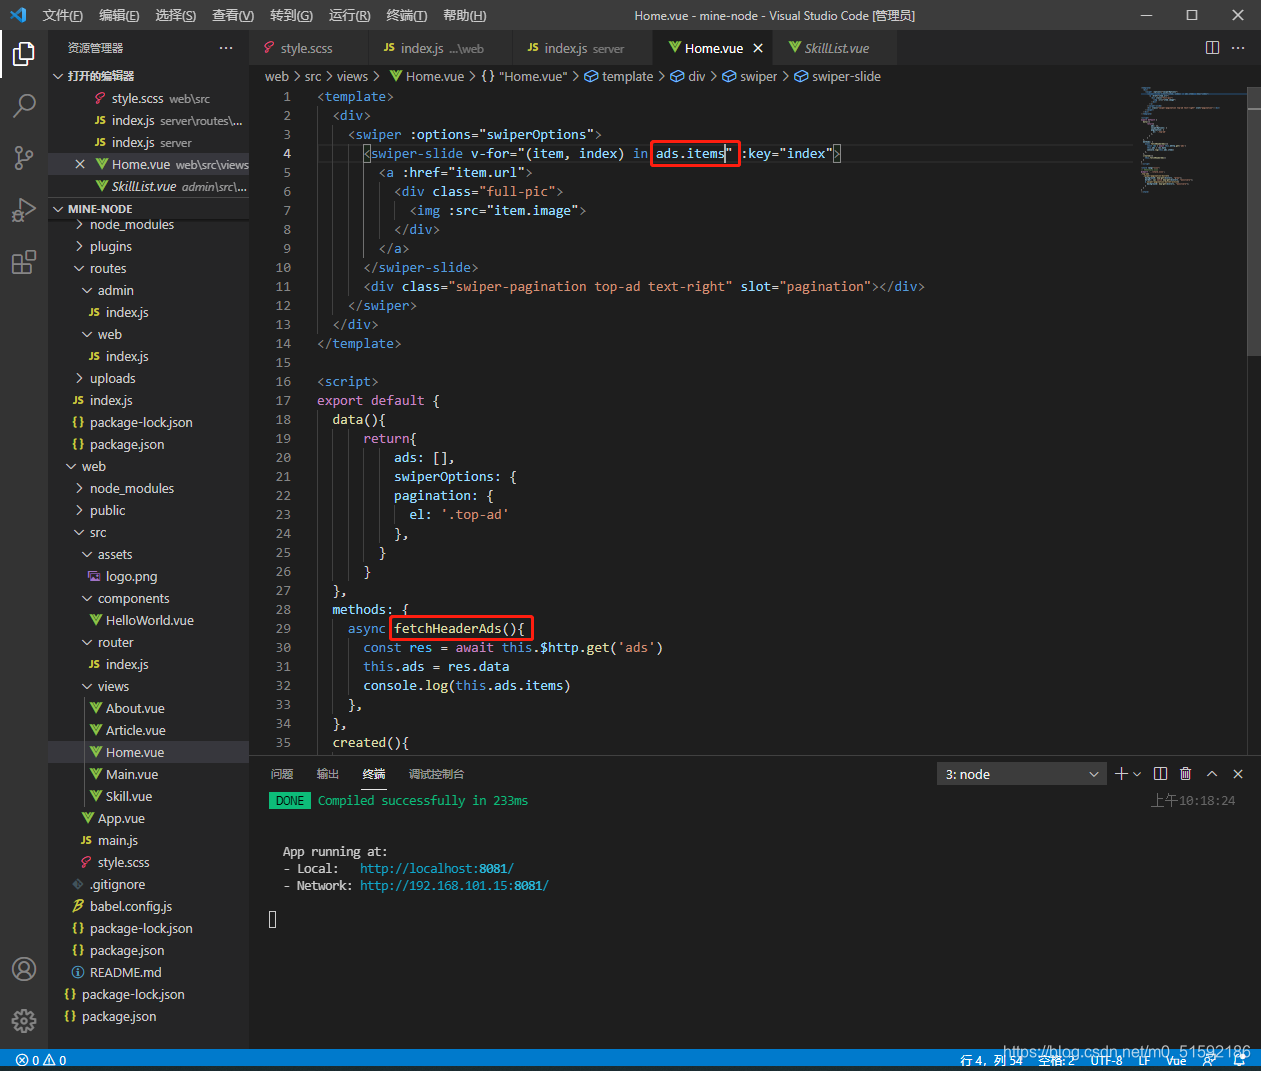
Task: Open the Network URL link in terminal
Action: pos(454,886)
